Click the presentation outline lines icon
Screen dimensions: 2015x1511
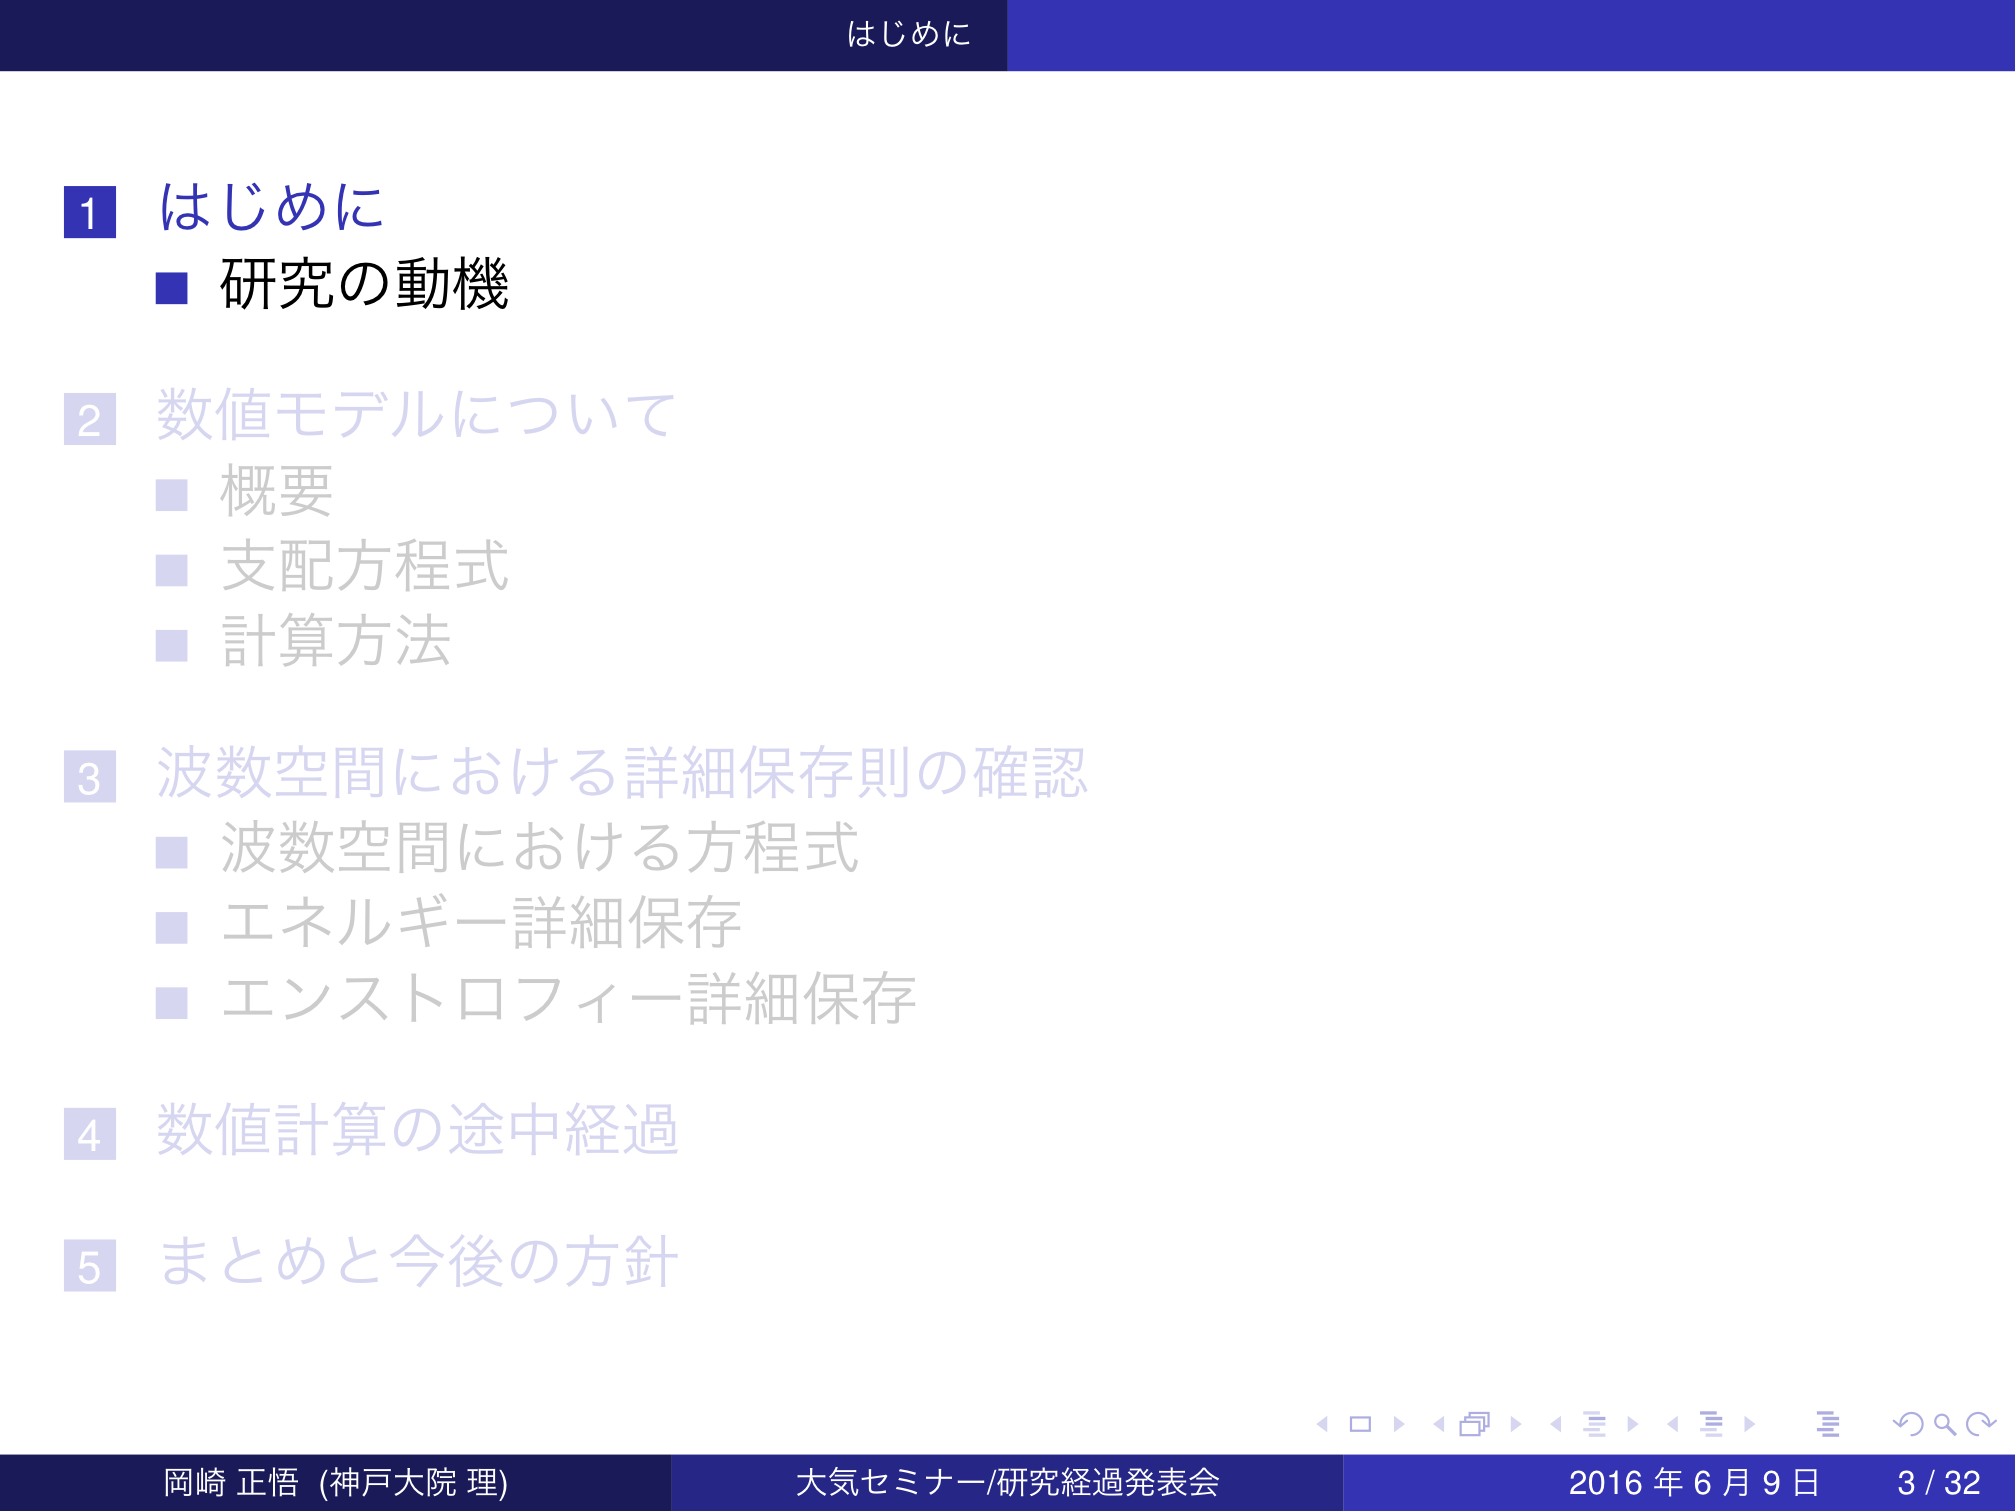[1828, 1424]
